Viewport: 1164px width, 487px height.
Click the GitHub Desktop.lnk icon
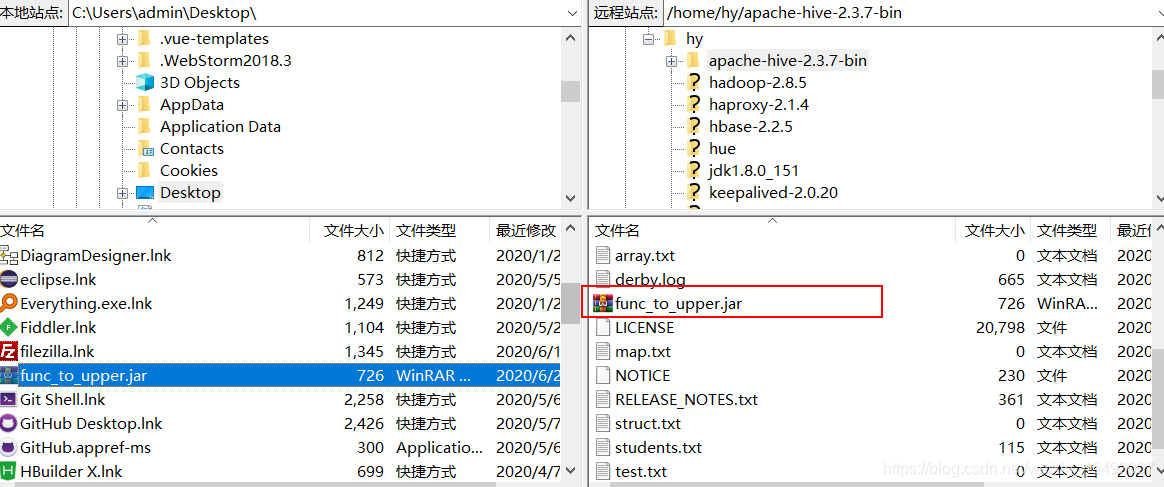click(x=9, y=424)
